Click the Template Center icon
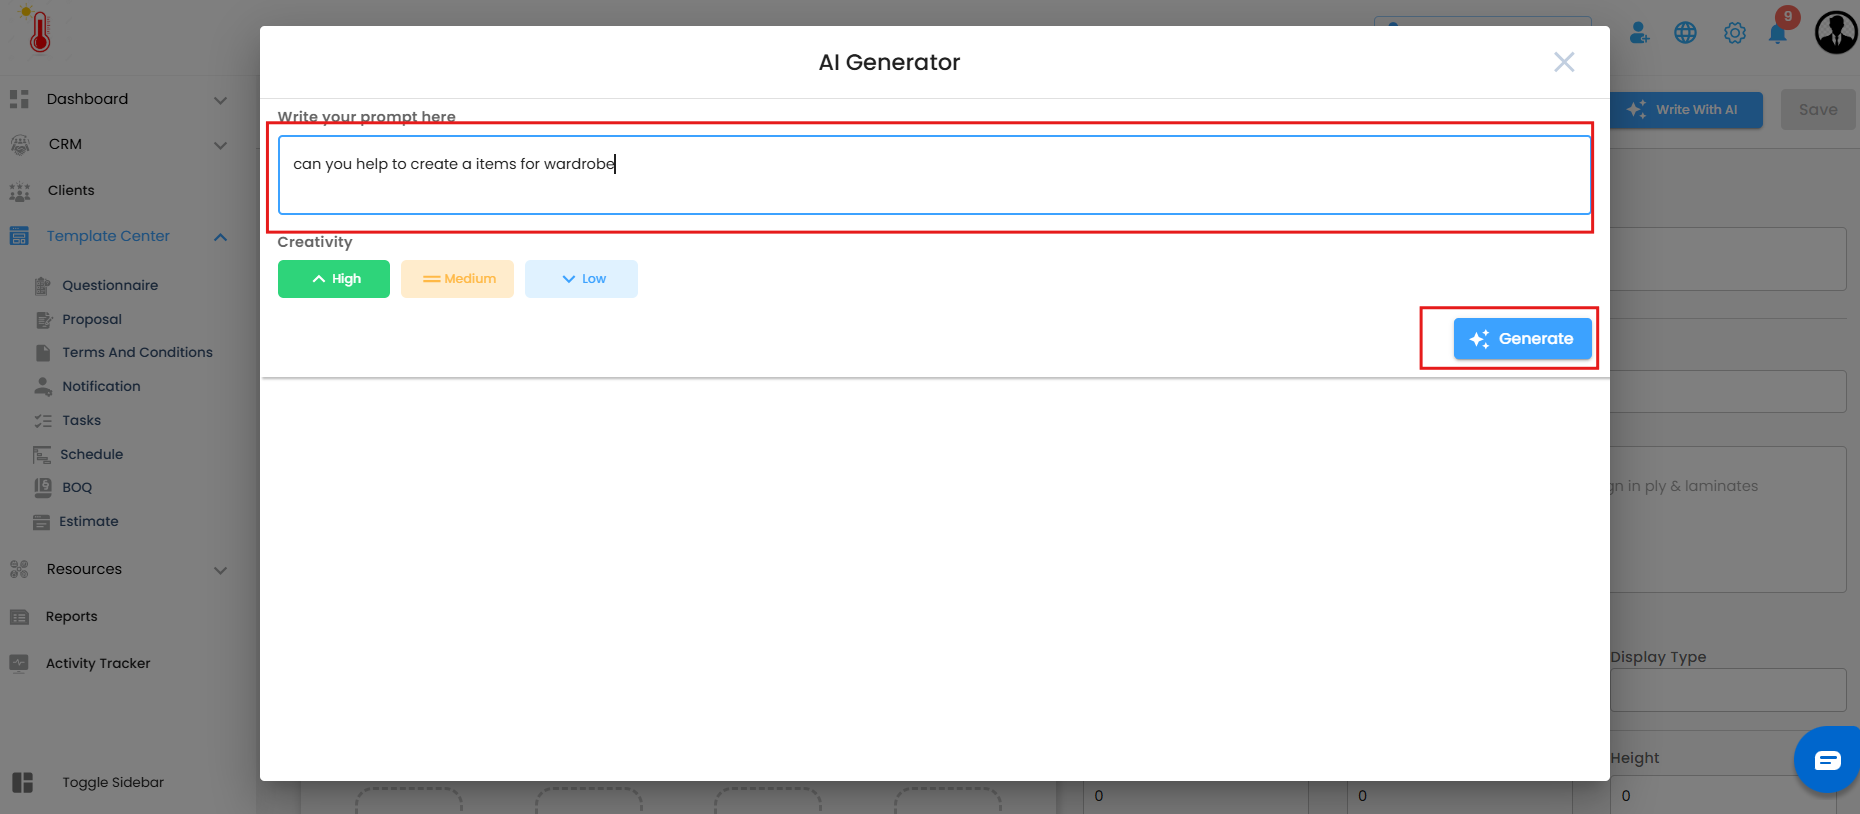The image size is (1860, 814). tap(19, 236)
